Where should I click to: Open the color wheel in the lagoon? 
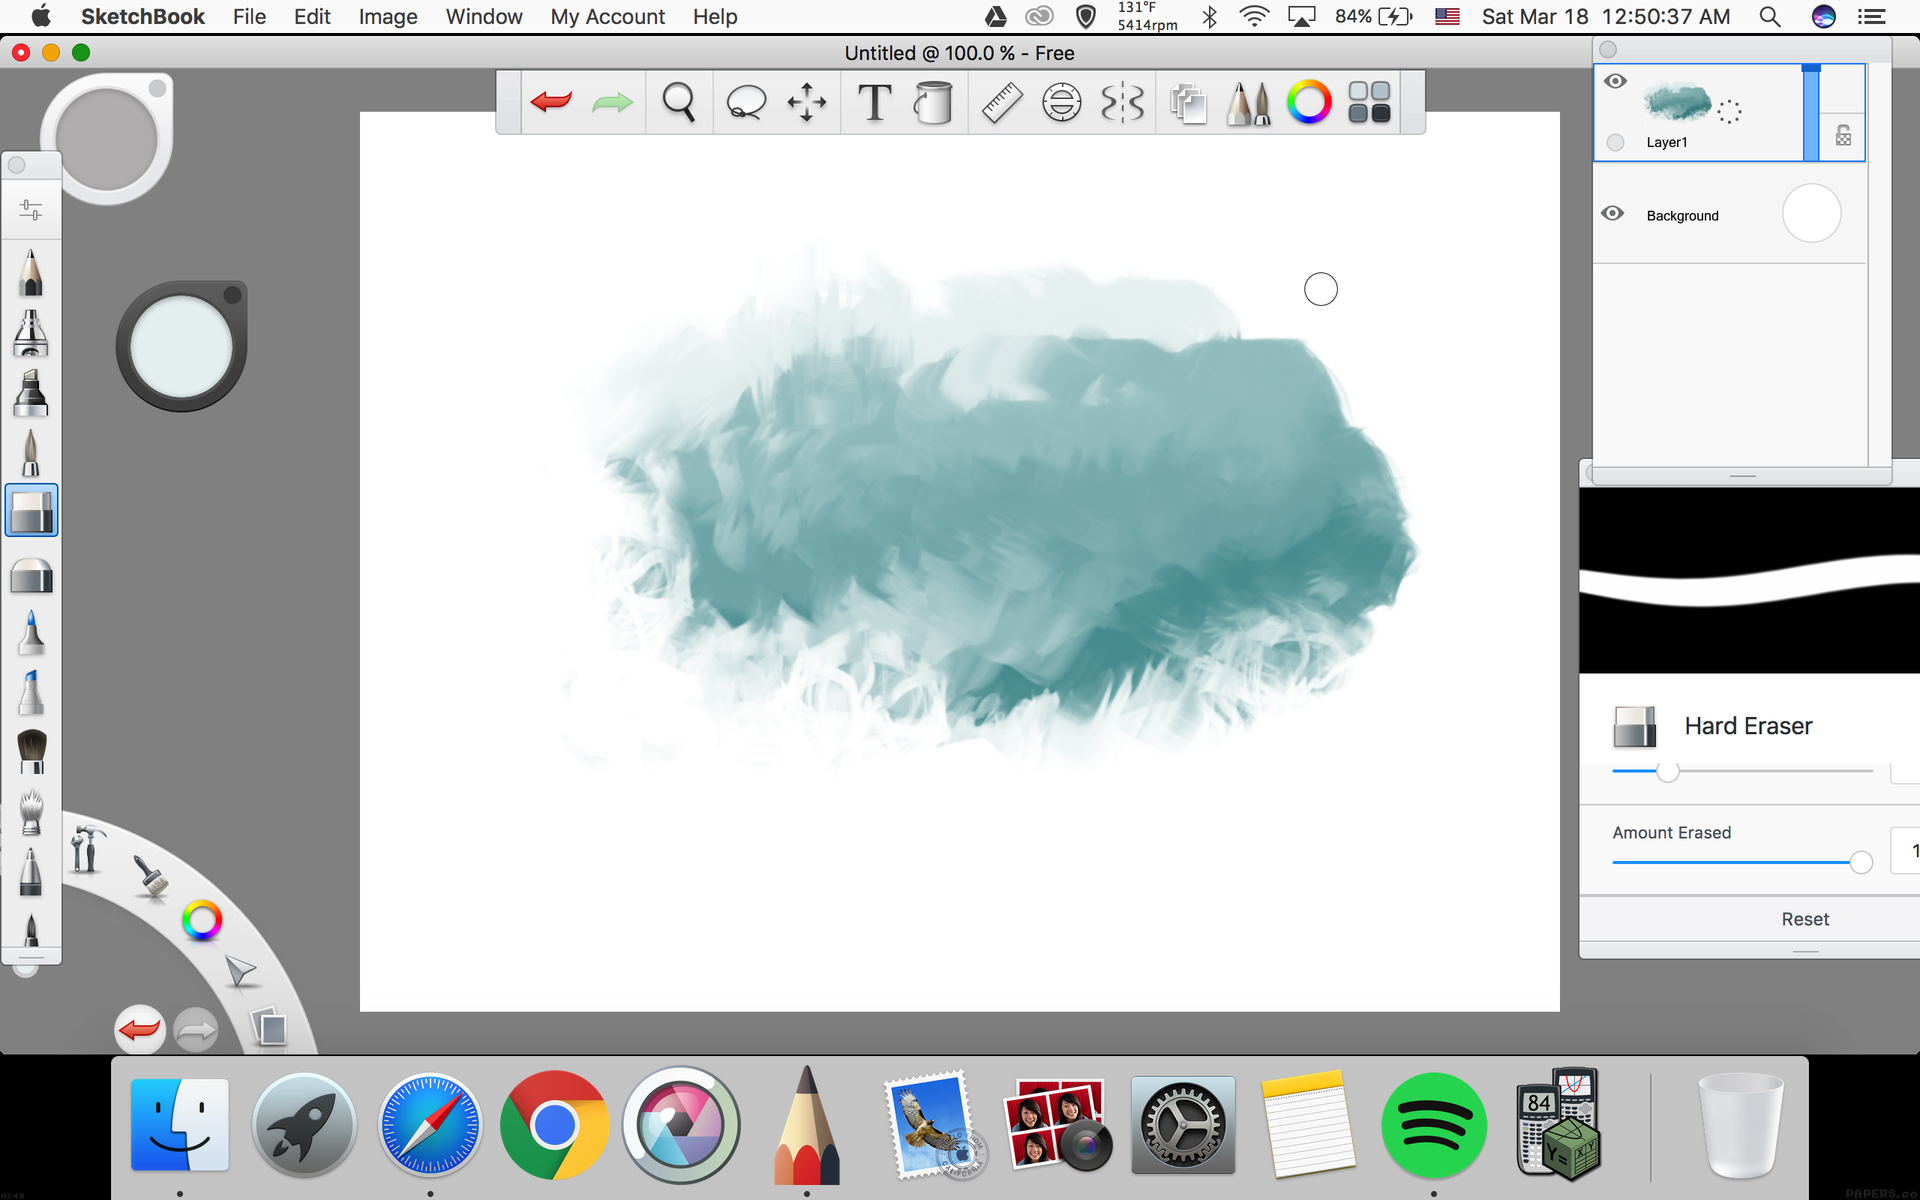tap(202, 921)
